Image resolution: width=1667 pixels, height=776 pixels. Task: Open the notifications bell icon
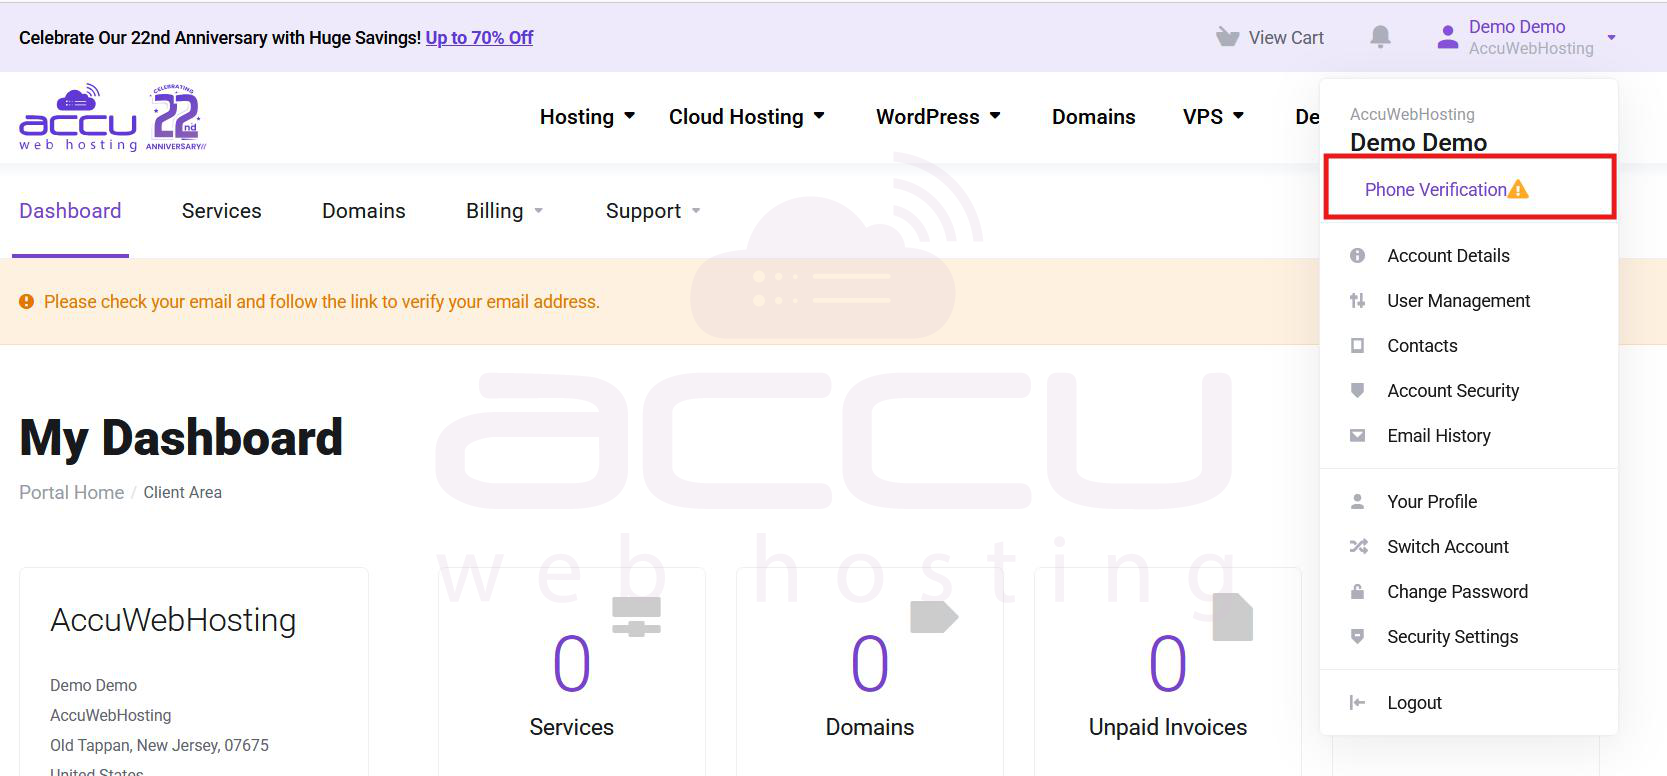tap(1380, 37)
